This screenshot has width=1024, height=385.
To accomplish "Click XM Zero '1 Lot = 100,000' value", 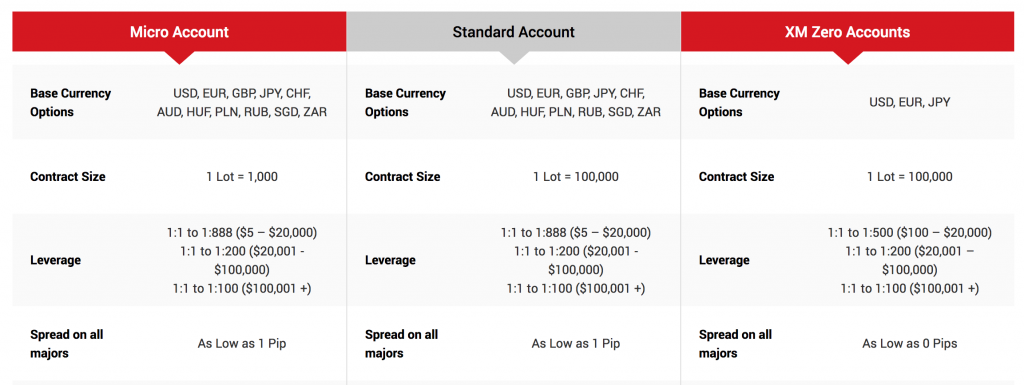I will tap(910, 177).
